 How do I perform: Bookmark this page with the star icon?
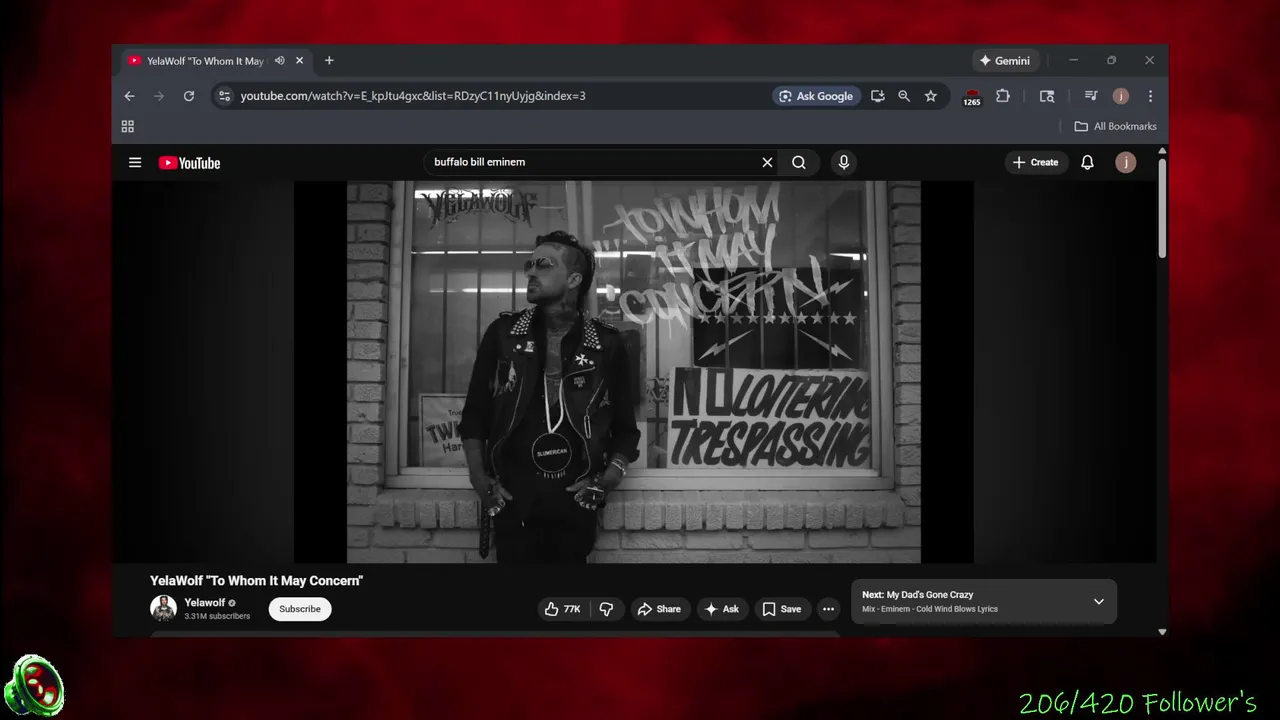(931, 96)
